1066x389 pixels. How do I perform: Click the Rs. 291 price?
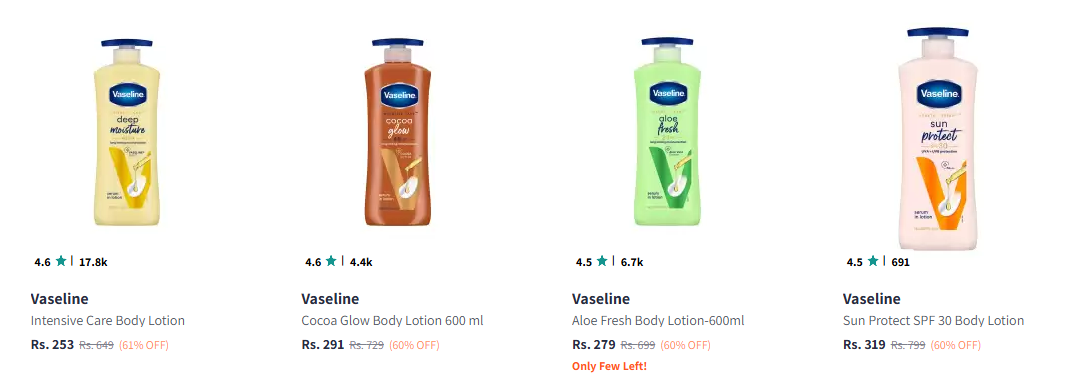coord(323,345)
